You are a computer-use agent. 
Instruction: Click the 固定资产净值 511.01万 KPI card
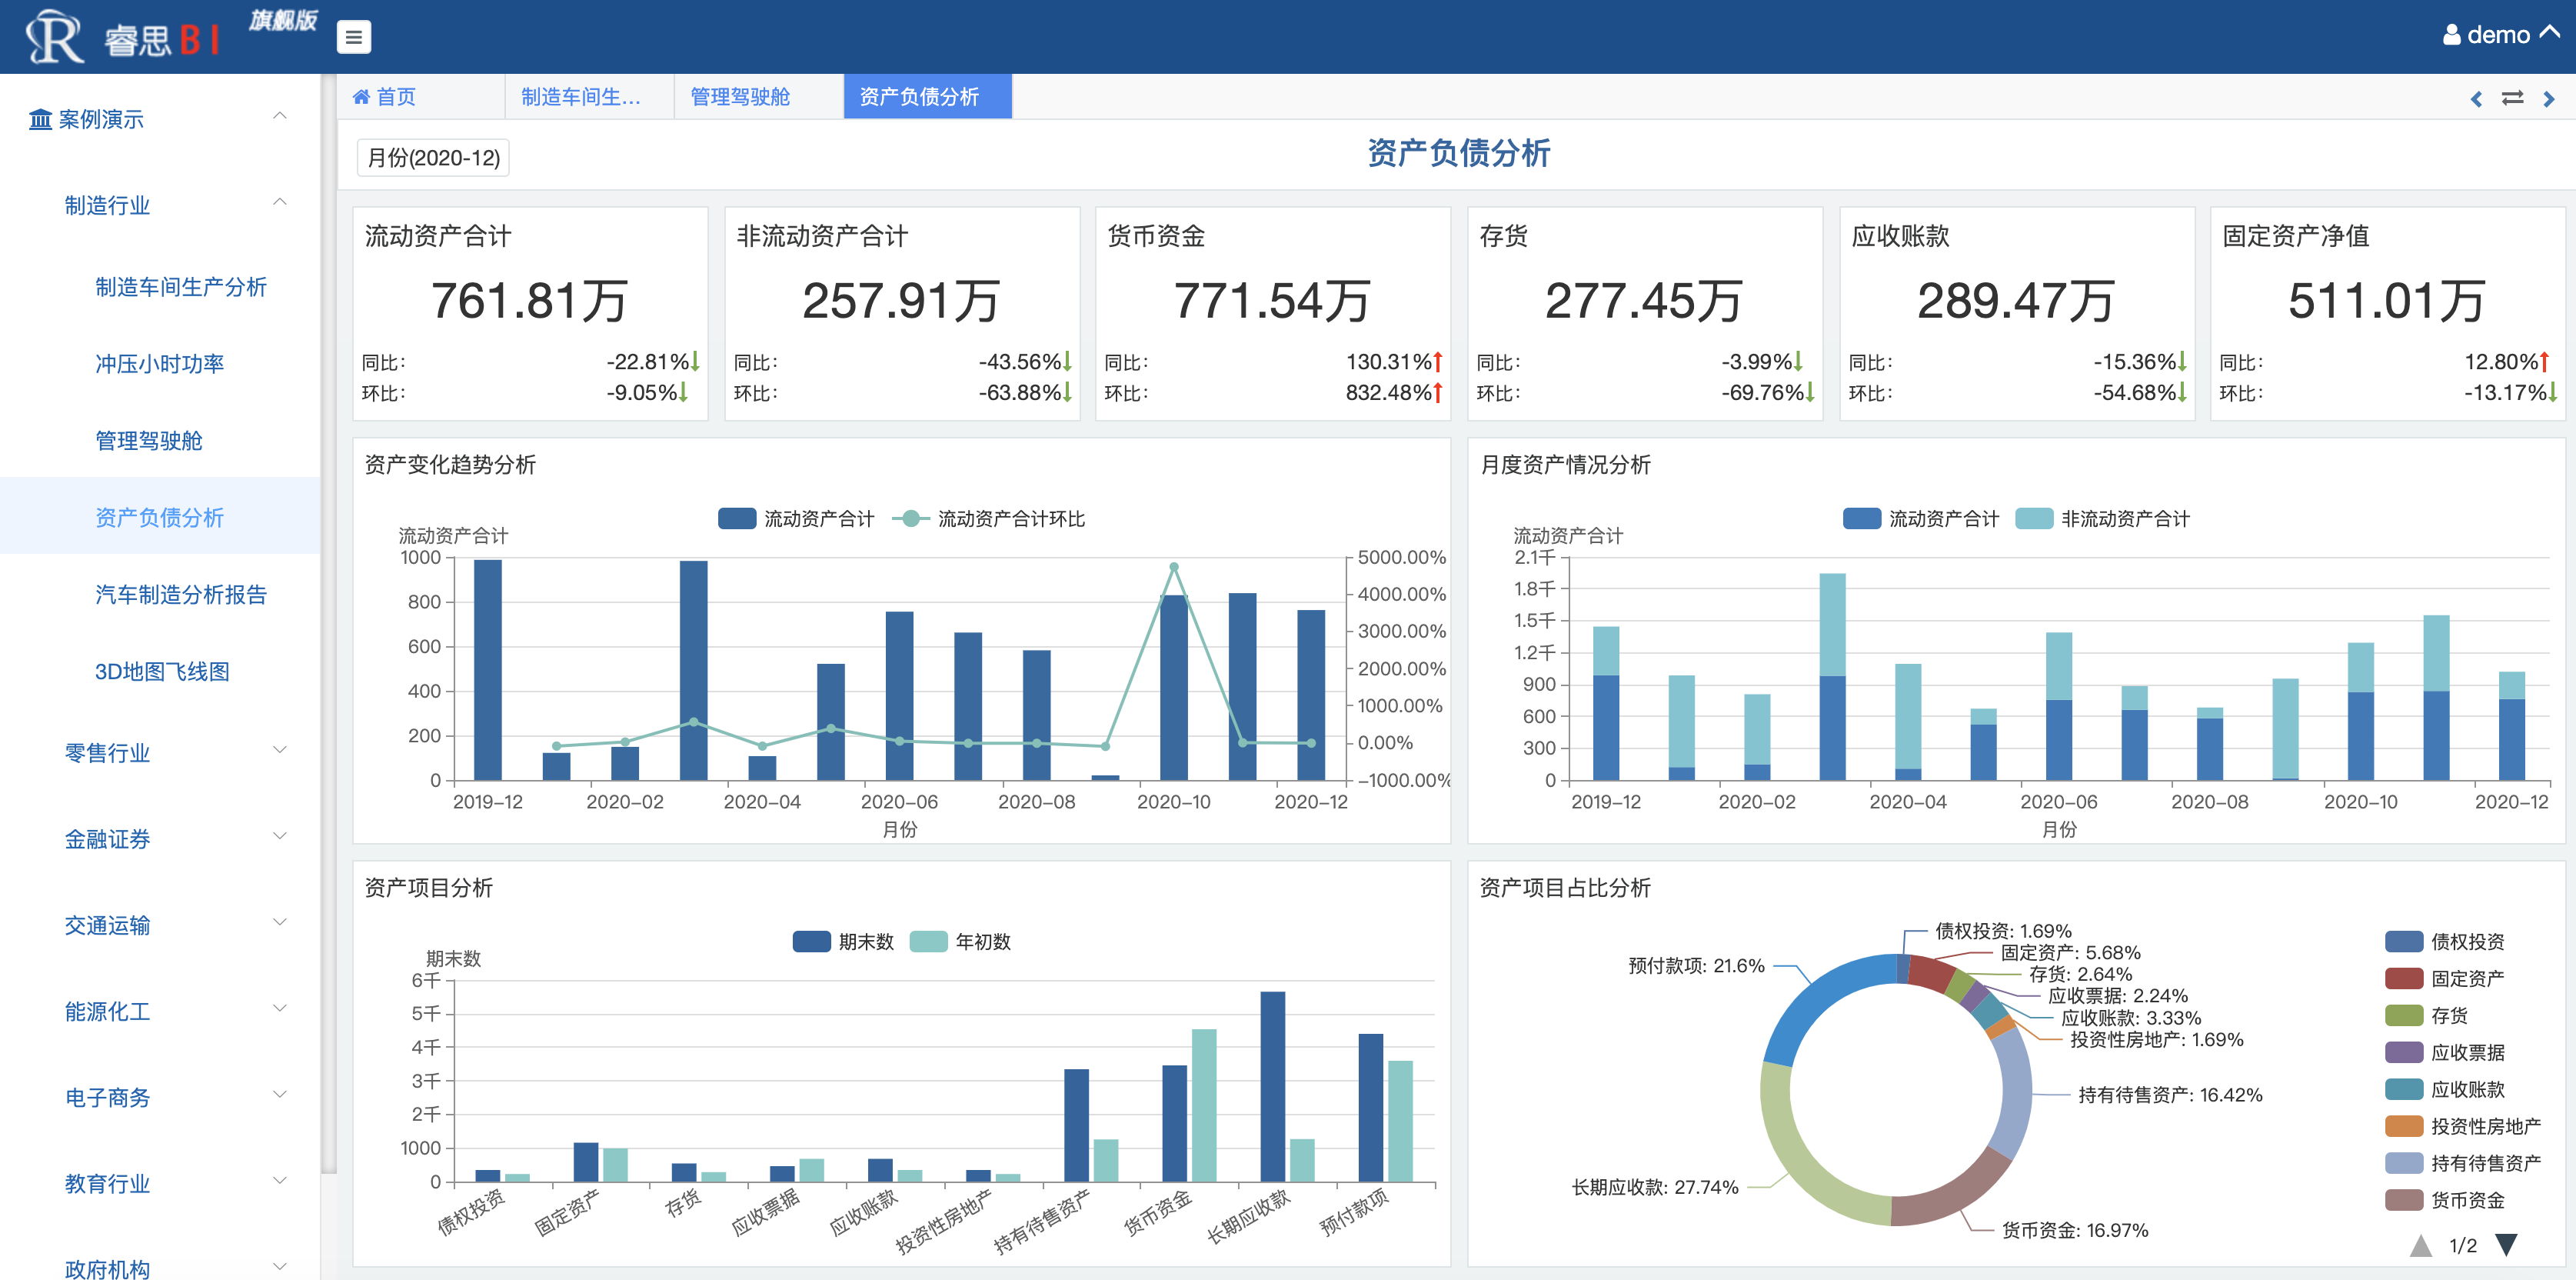pyautogui.click(x=2387, y=314)
